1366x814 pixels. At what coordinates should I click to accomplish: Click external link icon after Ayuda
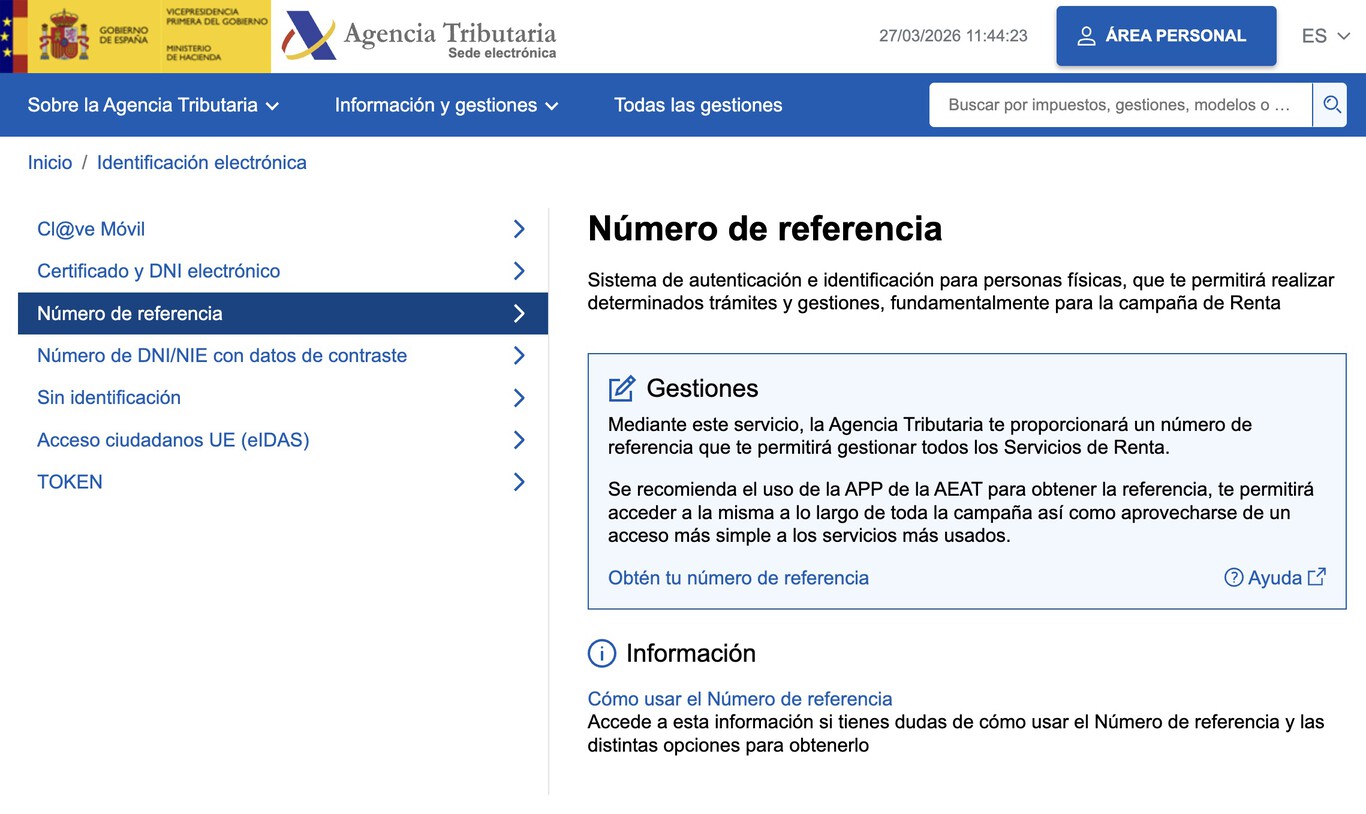[x=1317, y=576]
